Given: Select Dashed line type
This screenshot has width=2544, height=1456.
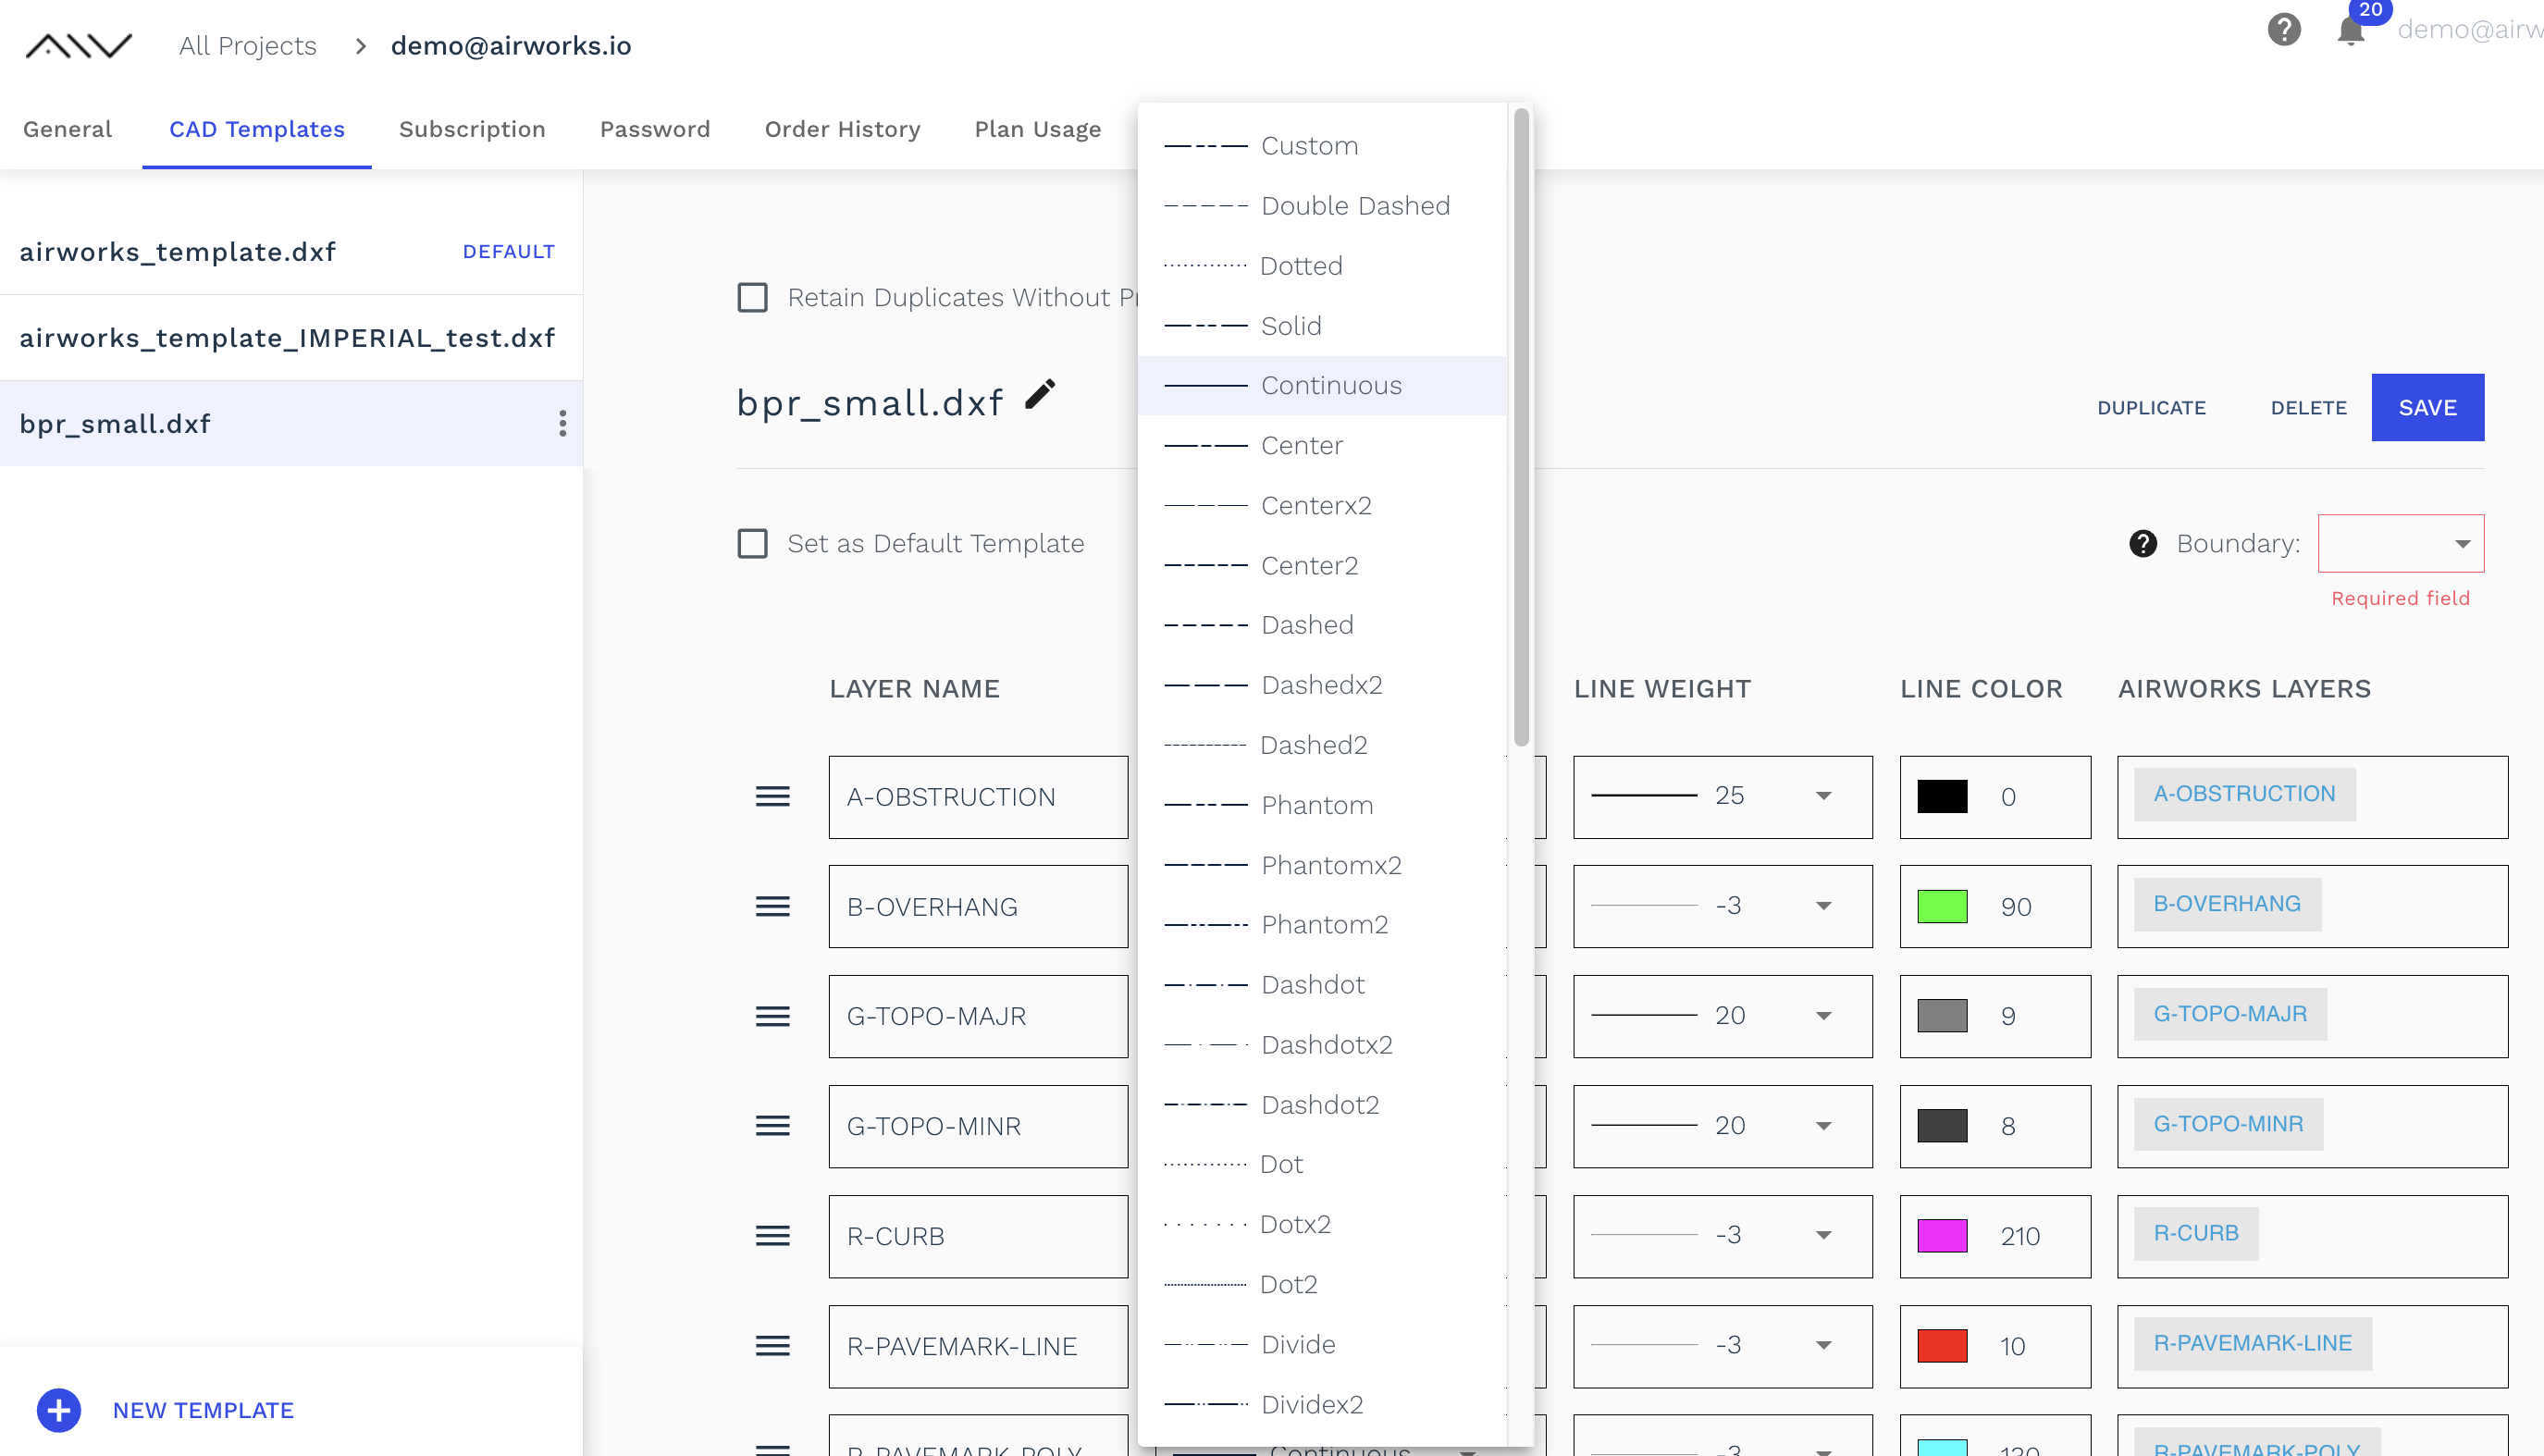Looking at the screenshot, I should point(1322,625).
